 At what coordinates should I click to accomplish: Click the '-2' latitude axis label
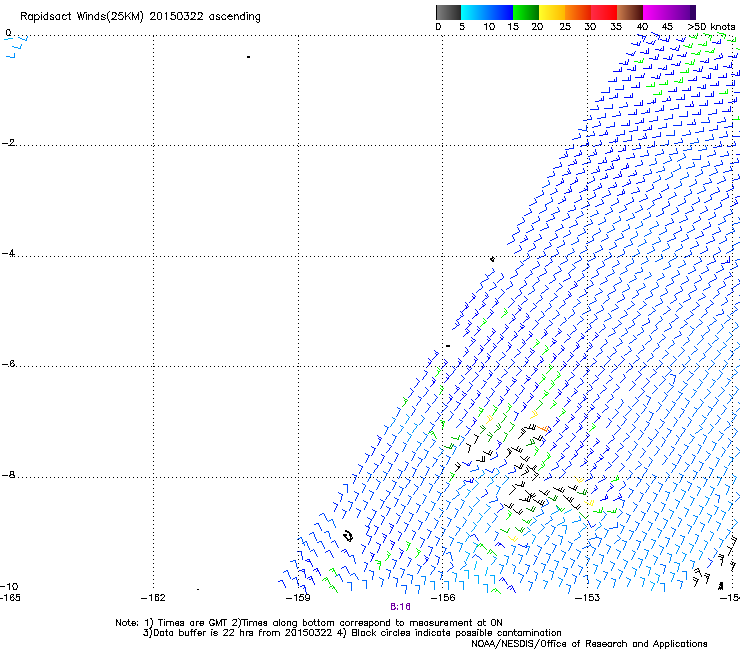[8, 143]
